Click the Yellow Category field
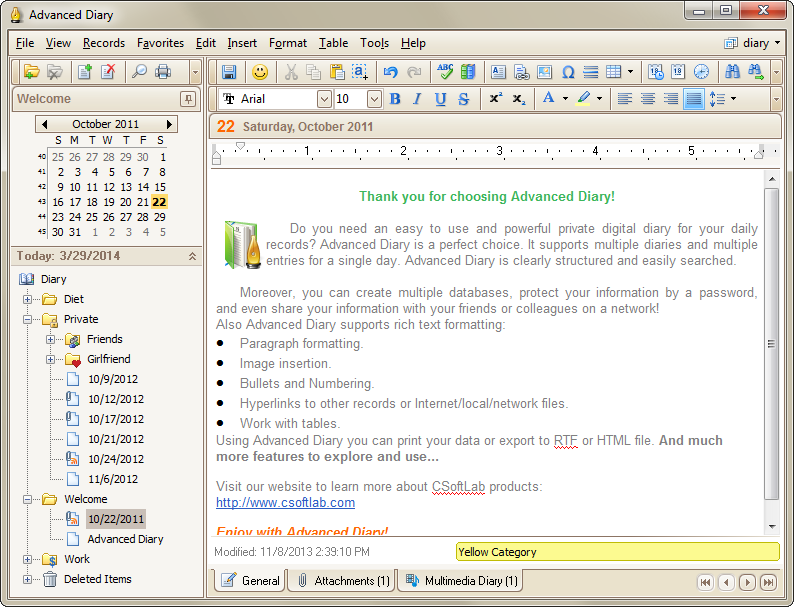Viewport: 794px width, 607px height. click(x=617, y=552)
